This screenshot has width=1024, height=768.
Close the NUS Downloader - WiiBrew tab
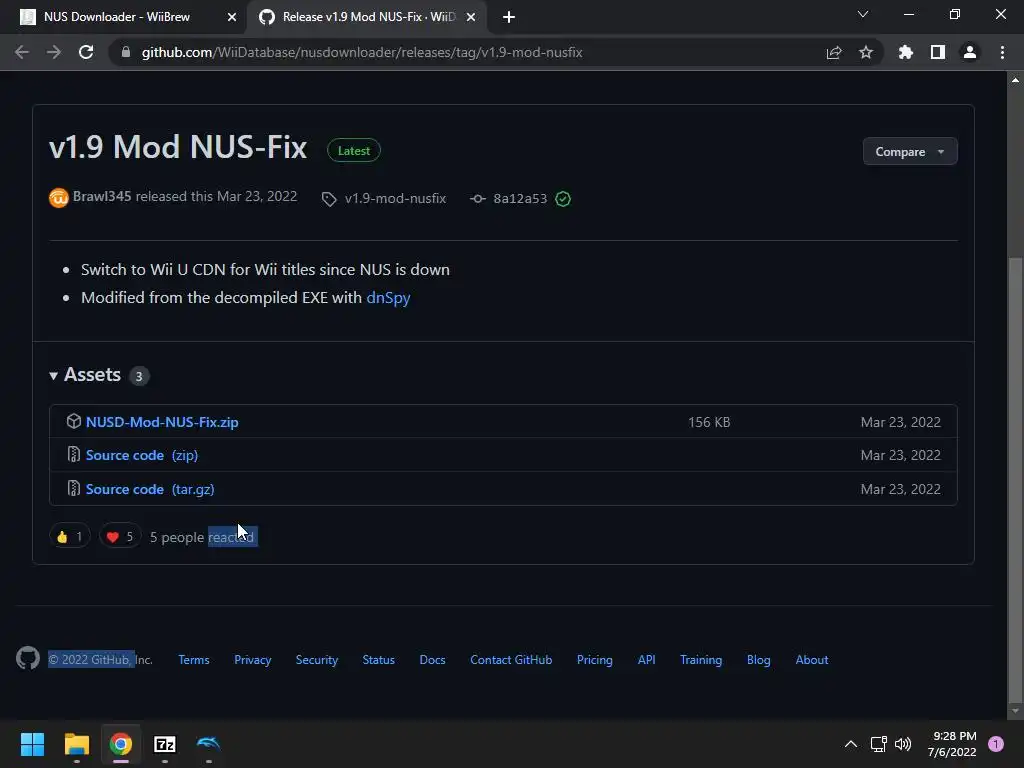tap(232, 18)
